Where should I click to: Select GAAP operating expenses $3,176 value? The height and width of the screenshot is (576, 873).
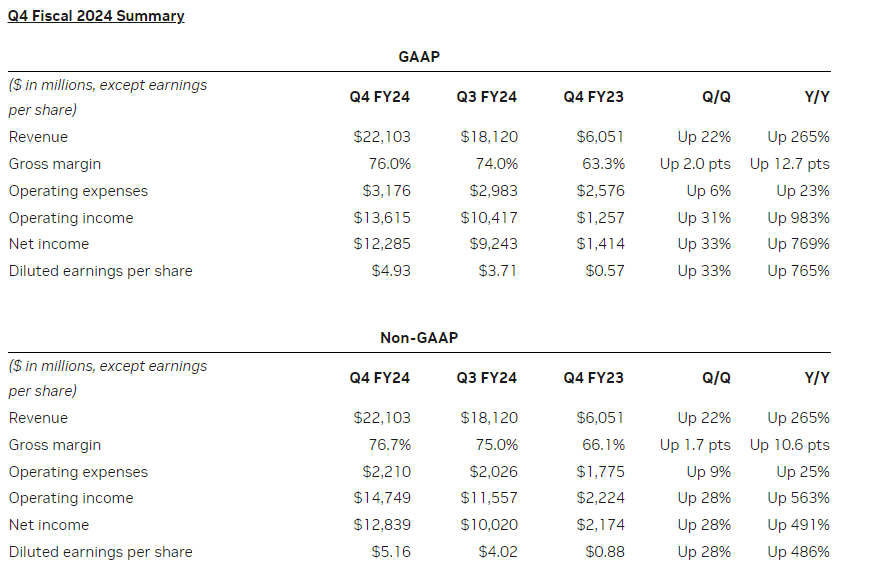tap(386, 191)
